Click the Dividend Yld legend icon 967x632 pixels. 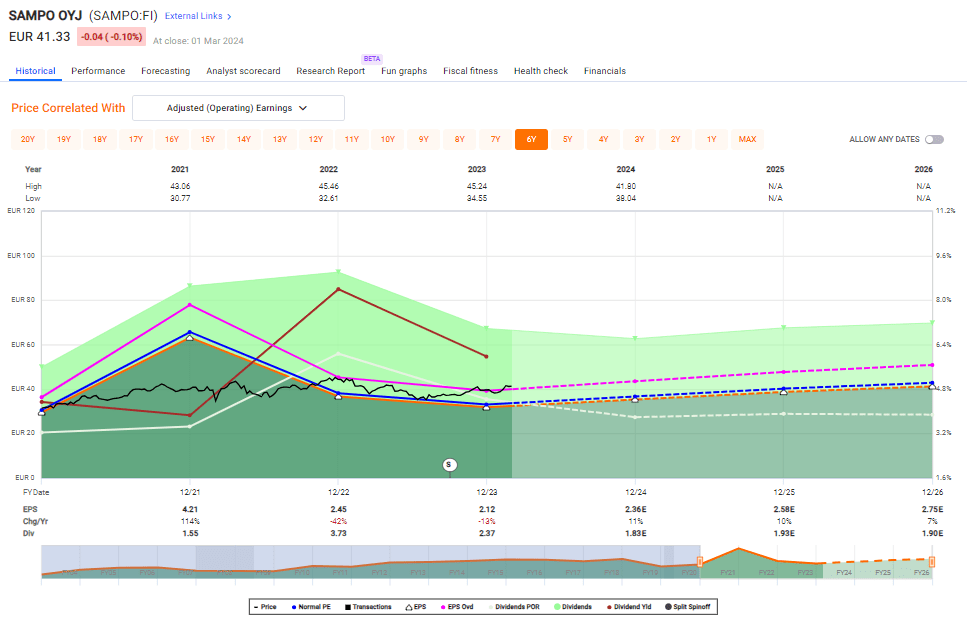(x=607, y=606)
